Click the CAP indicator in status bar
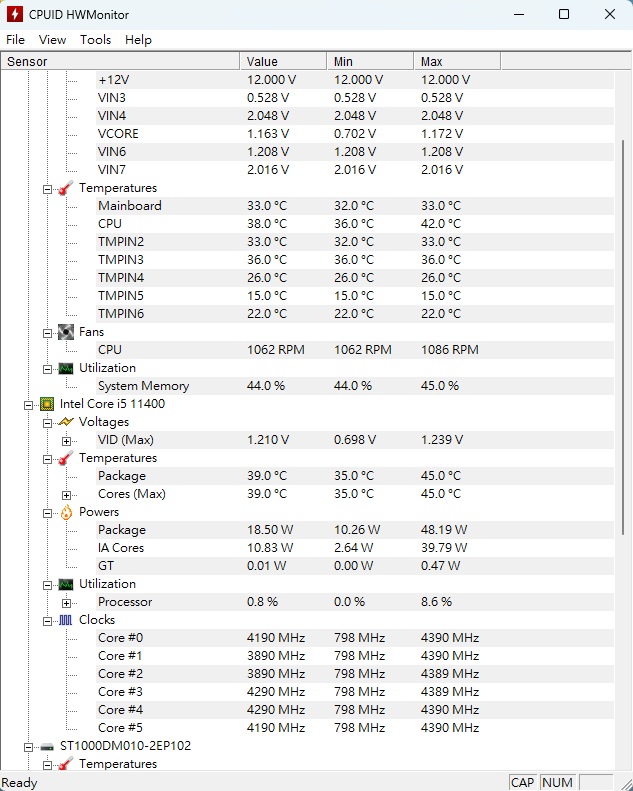This screenshot has width=633, height=791. [523, 782]
